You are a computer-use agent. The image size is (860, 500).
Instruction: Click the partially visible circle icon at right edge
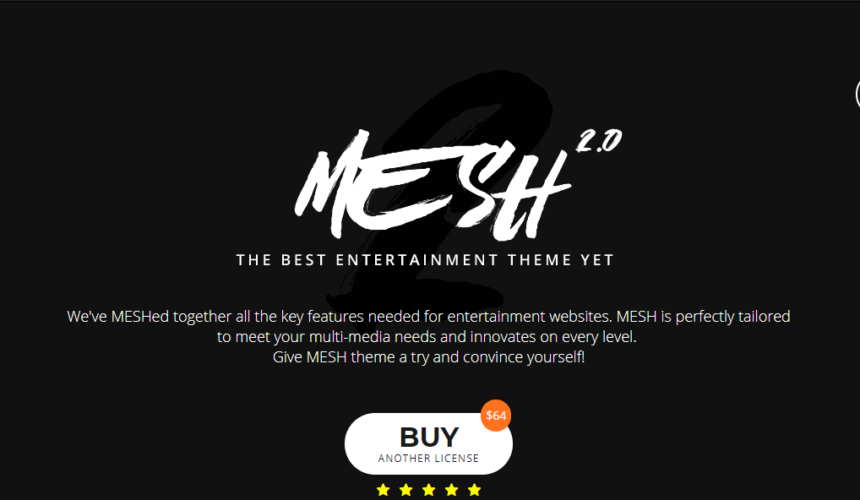click(x=857, y=94)
